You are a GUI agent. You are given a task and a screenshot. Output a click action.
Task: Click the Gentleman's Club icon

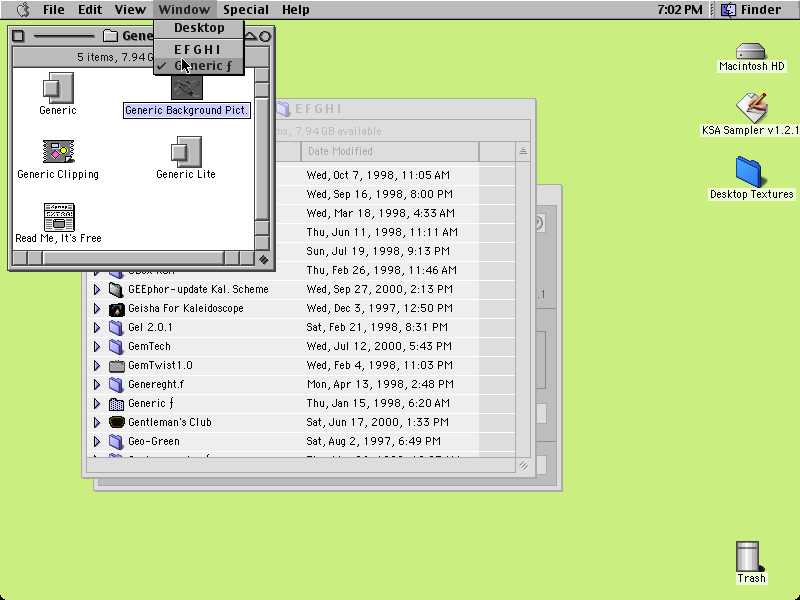pos(116,422)
